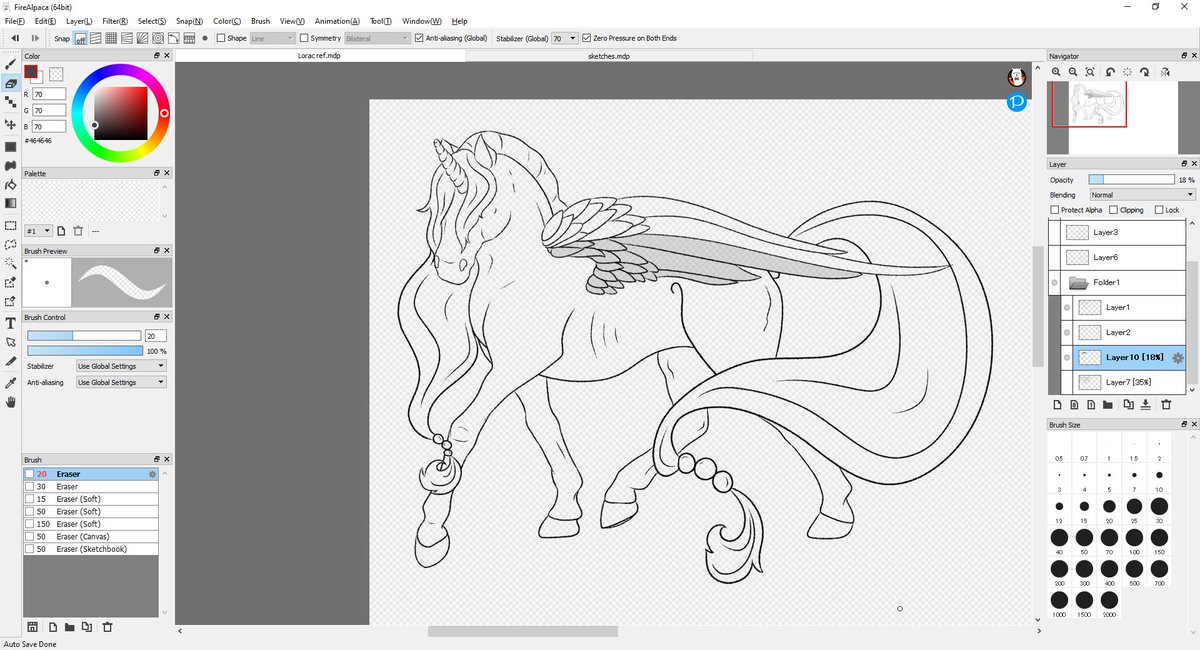Image resolution: width=1200 pixels, height=650 pixels.
Task: Click the Move tool icon
Action: coord(10,125)
